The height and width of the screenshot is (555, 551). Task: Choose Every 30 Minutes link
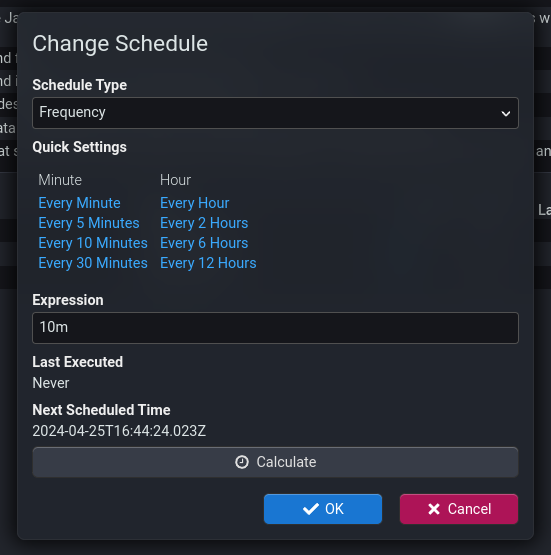(93, 263)
